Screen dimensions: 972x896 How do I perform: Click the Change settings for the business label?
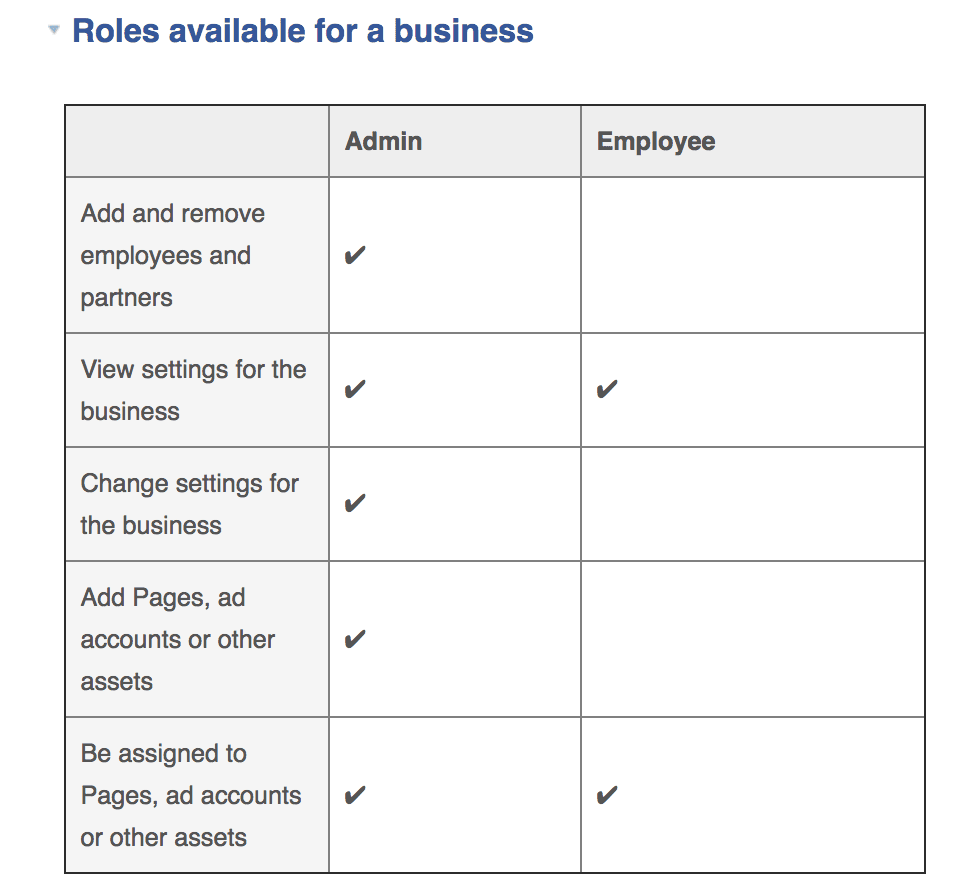(x=189, y=504)
